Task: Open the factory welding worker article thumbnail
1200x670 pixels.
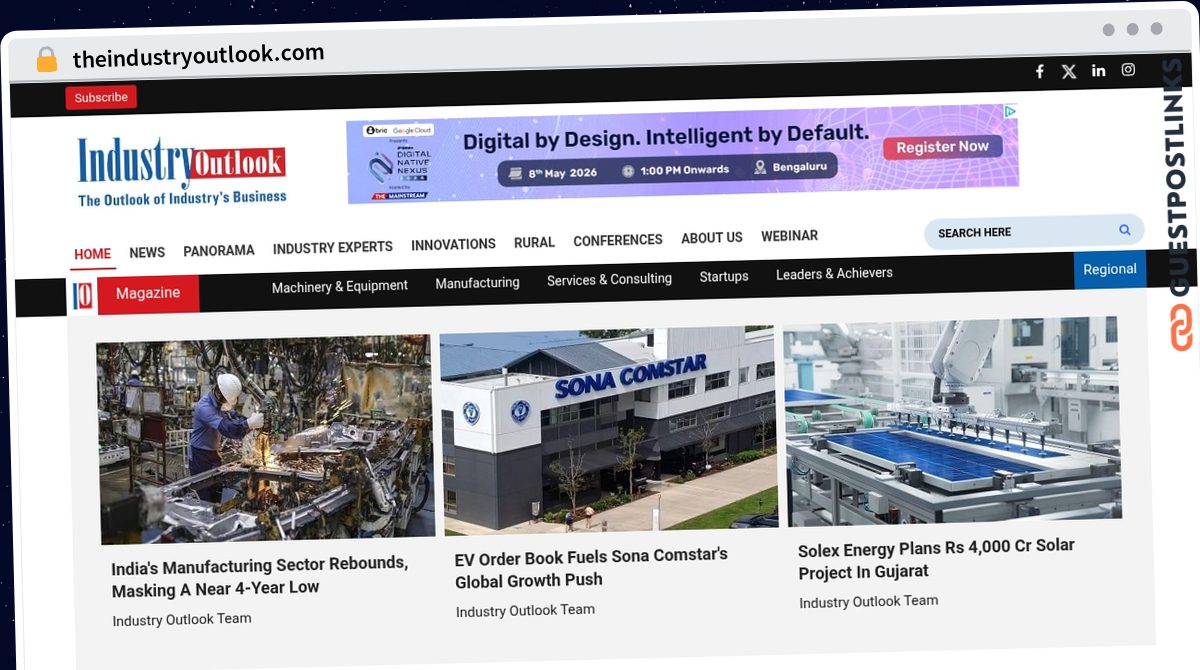Action: (266, 438)
